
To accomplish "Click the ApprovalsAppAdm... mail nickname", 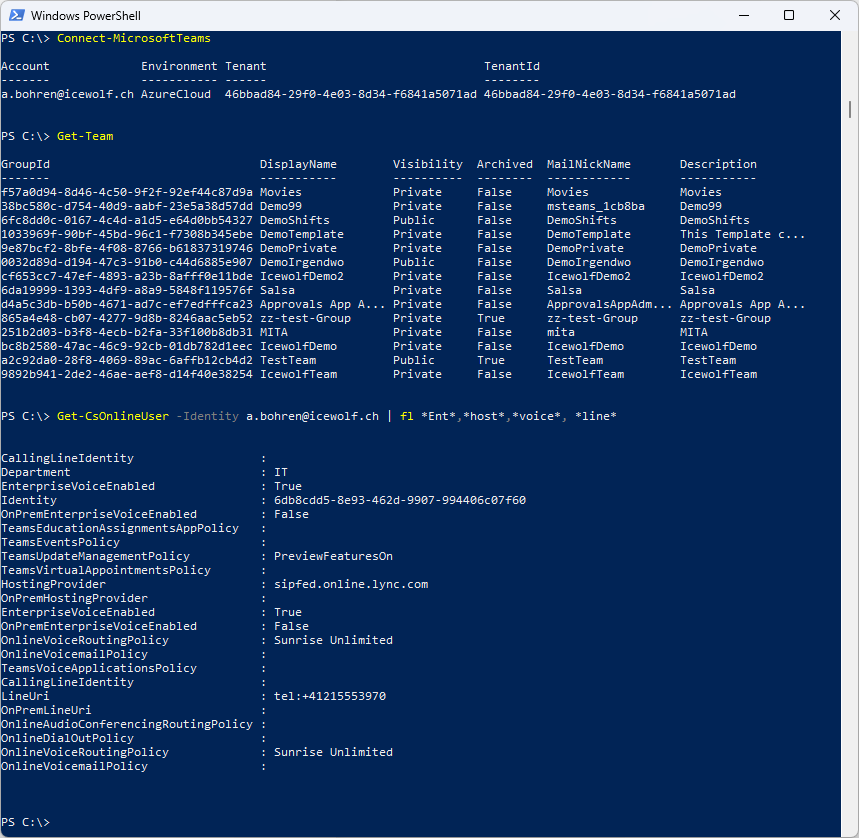I will tap(609, 305).
